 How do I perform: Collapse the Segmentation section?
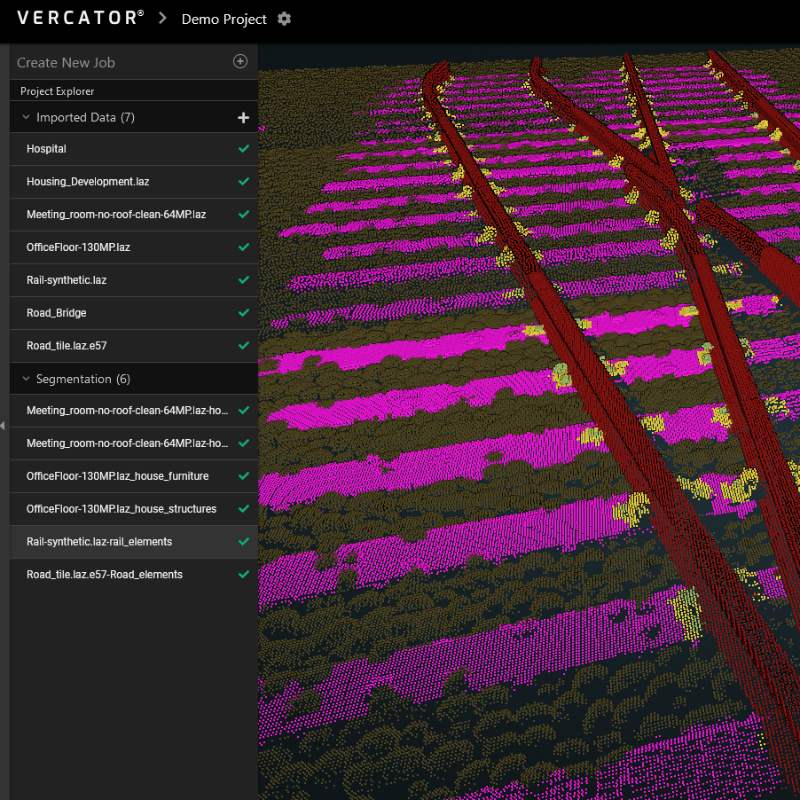[24, 379]
